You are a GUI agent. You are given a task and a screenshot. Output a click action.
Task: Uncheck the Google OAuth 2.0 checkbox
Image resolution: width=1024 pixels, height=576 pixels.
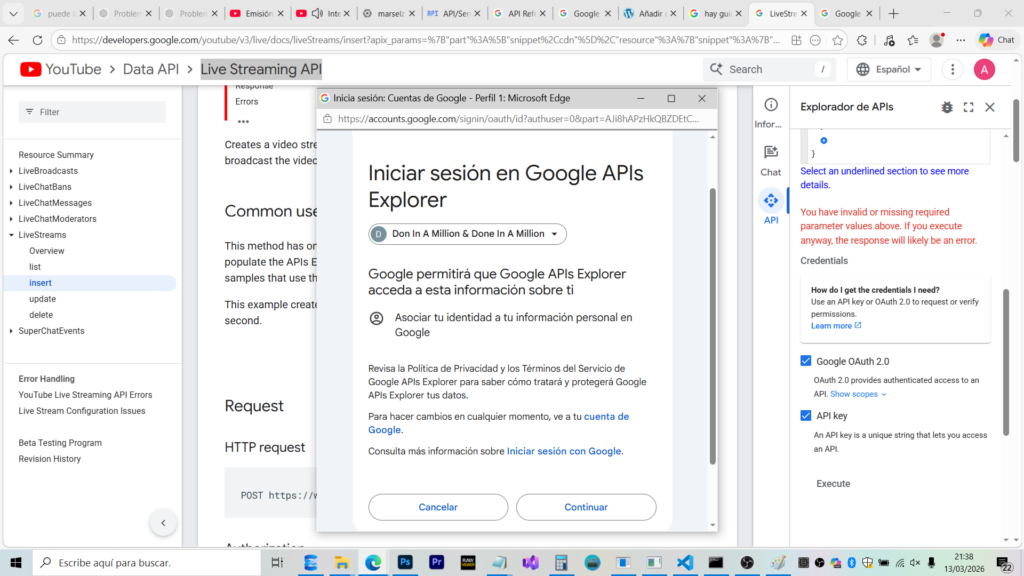click(806, 361)
